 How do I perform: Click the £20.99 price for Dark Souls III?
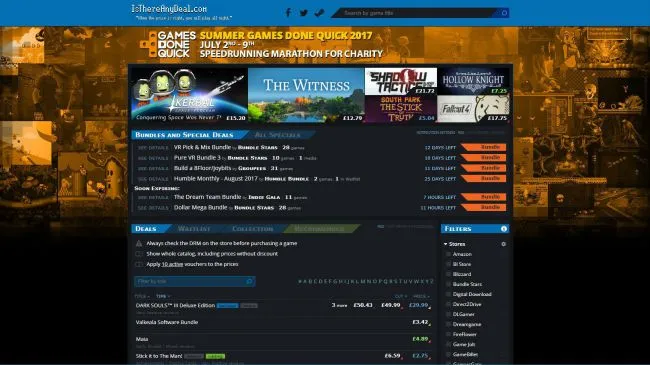click(x=418, y=305)
